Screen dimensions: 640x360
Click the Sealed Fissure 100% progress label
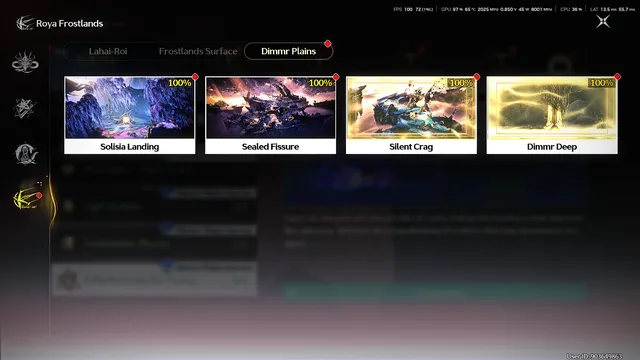click(x=320, y=83)
